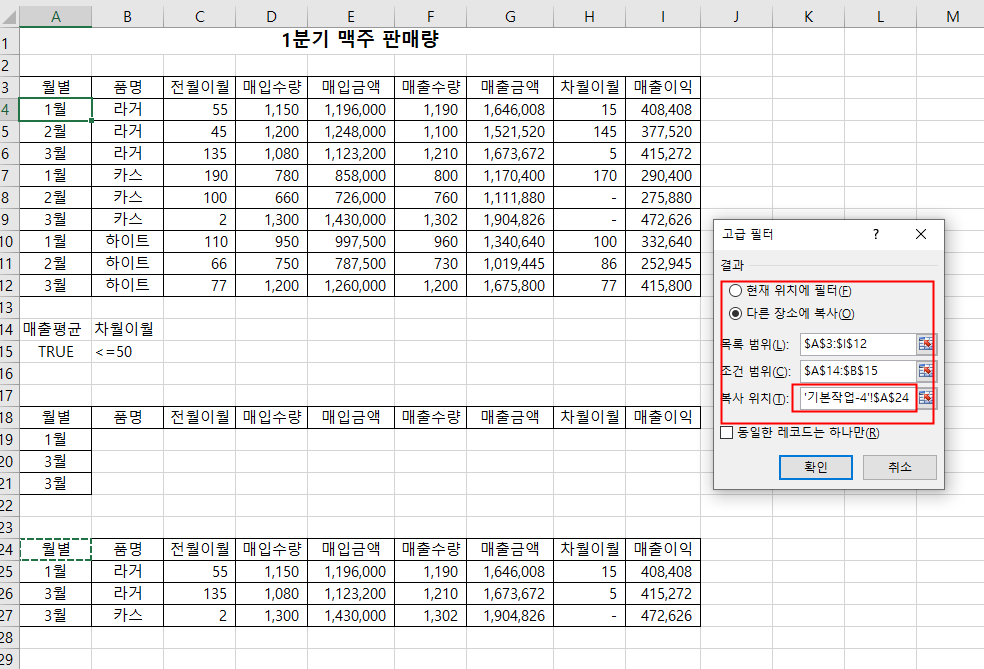Click the 차월이월 cell with value 145
The width and height of the screenshot is (984, 669).
[x=589, y=132]
